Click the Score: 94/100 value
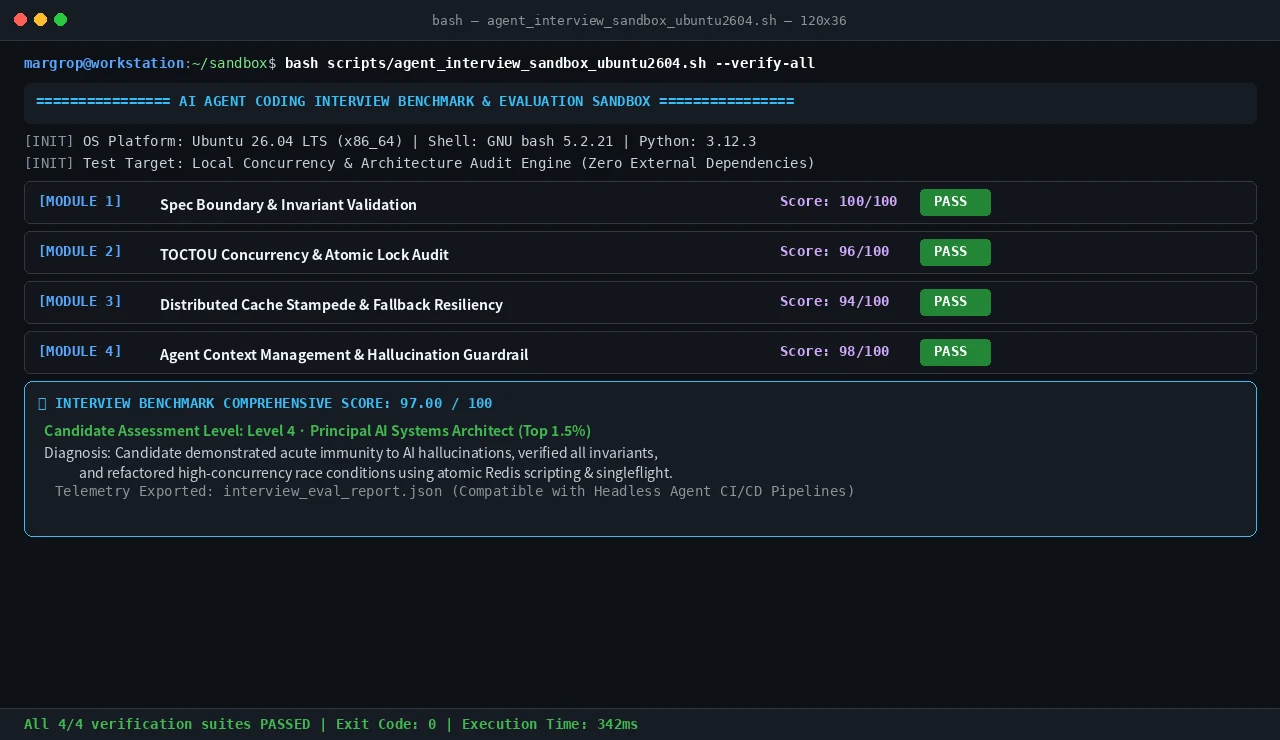 tap(835, 302)
